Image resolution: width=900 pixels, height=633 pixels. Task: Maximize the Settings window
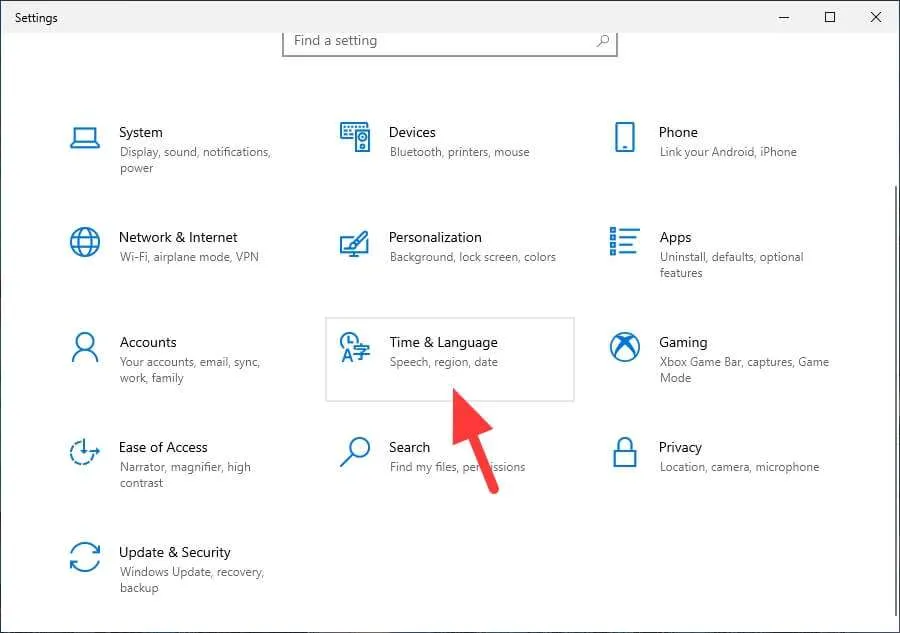tap(829, 17)
